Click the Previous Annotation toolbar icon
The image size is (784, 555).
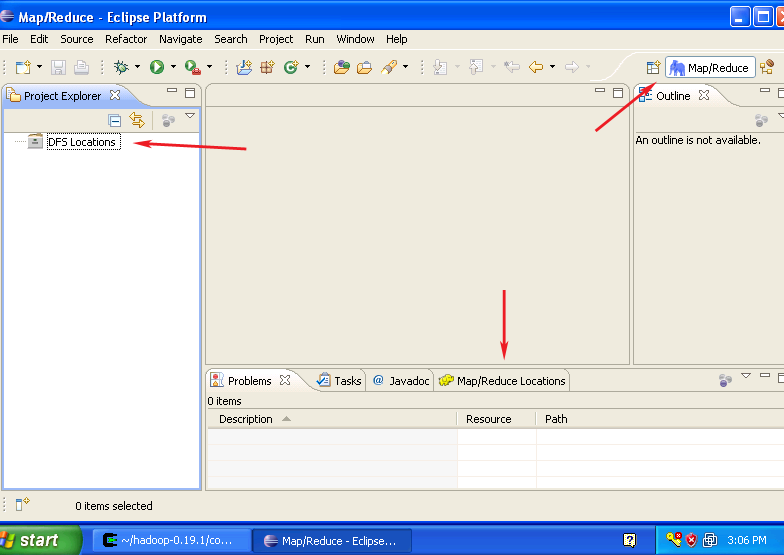point(476,67)
